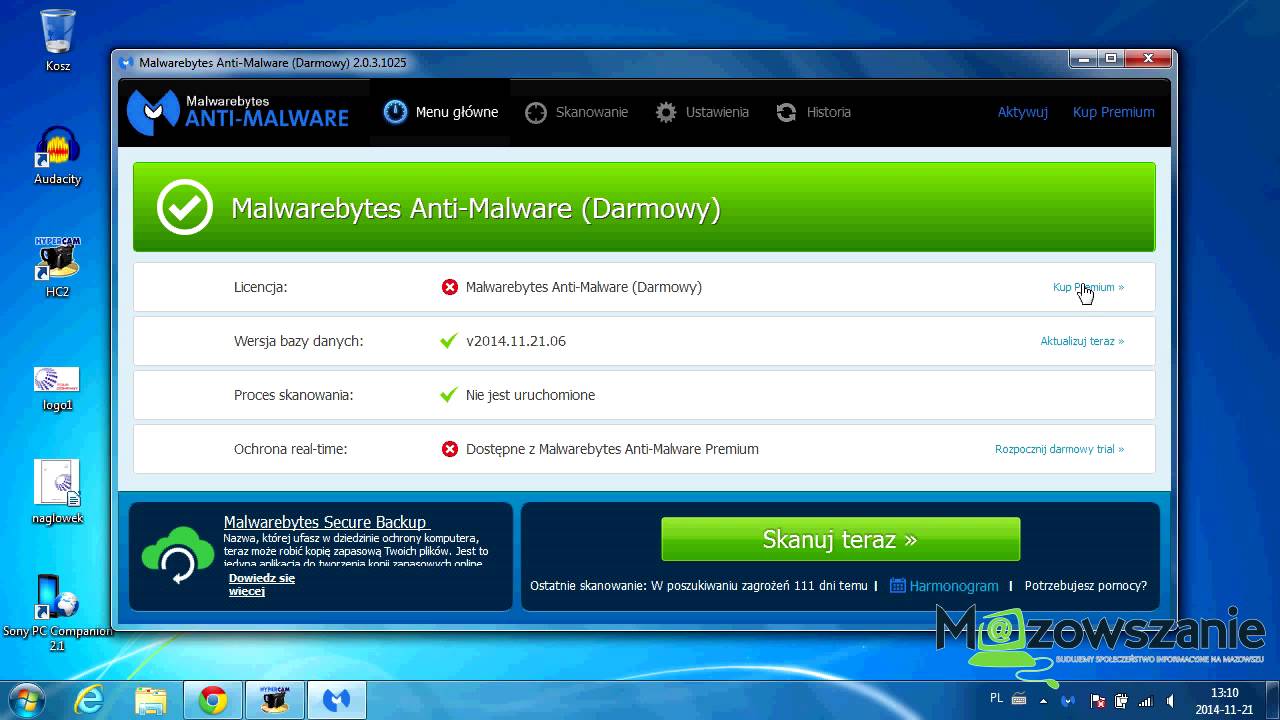The height and width of the screenshot is (720, 1280).
Task: Select the Audacity desktop icon
Action: click(58, 155)
